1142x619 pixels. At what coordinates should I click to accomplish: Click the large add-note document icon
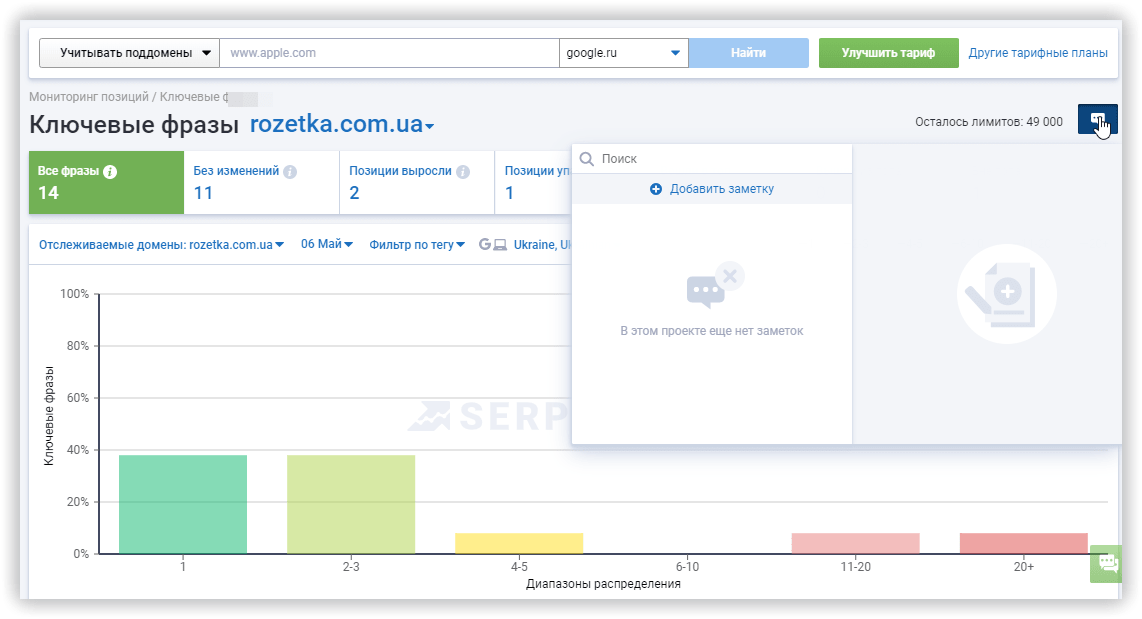(1007, 294)
